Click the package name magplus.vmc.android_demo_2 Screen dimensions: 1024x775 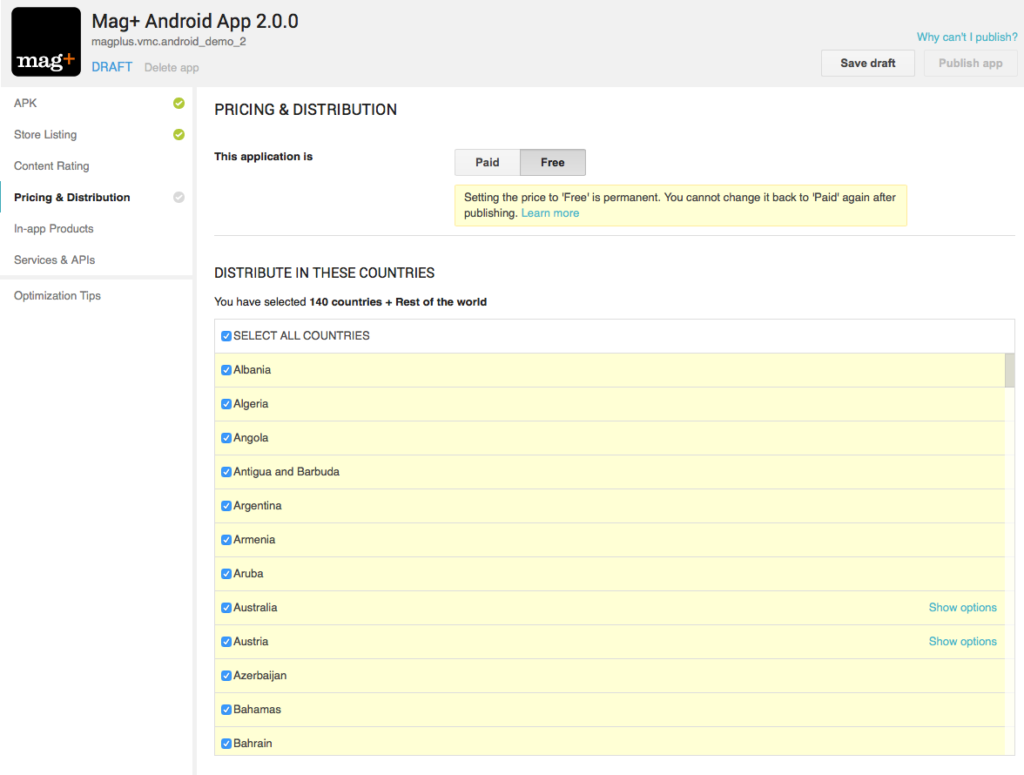(x=168, y=42)
